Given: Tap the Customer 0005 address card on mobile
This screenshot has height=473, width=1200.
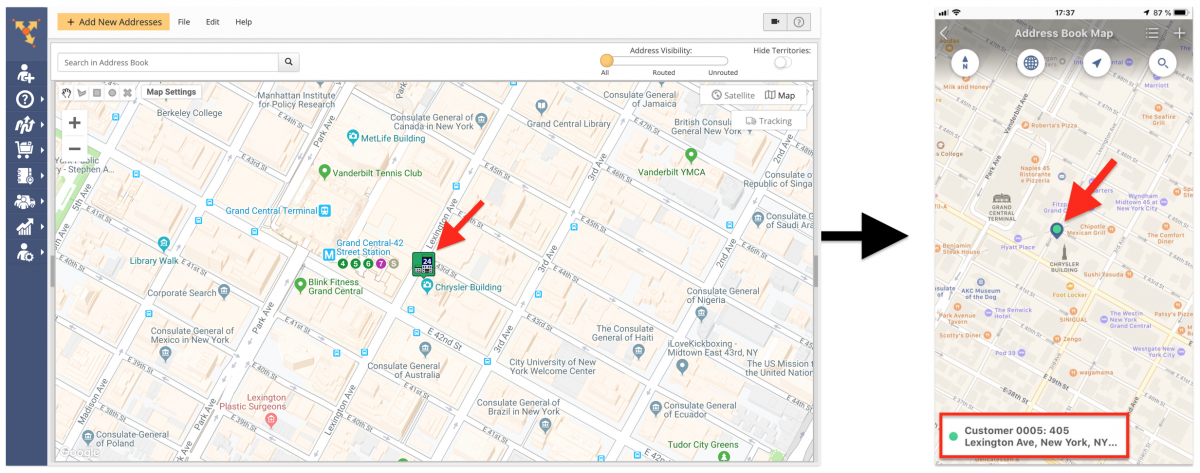Looking at the screenshot, I should (1035, 436).
